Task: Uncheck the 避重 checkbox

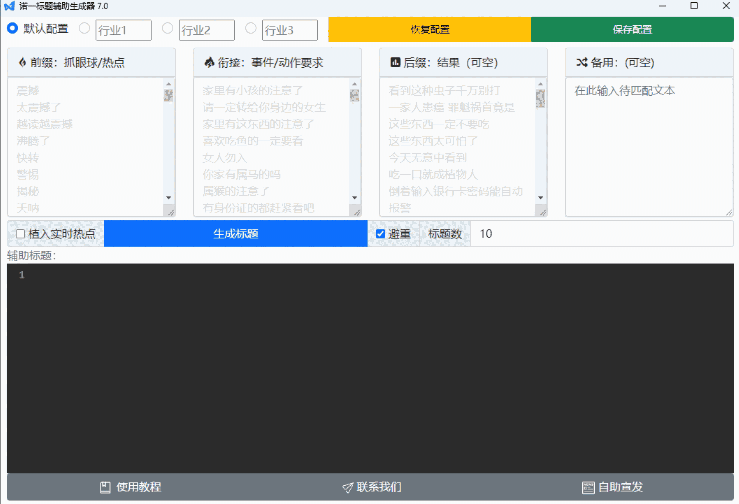Action: pyautogui.click(x=380, y=234)
